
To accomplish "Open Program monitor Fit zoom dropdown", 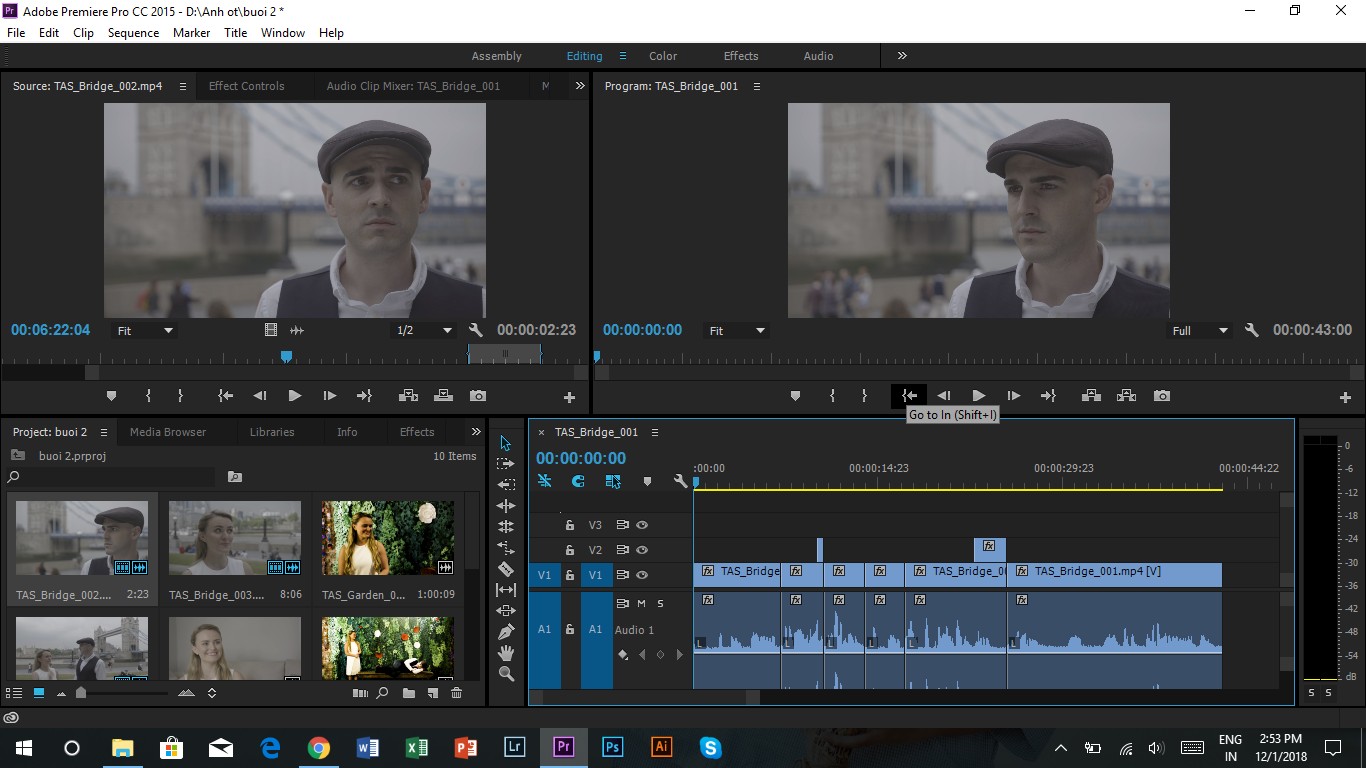I will coord(737,330).
